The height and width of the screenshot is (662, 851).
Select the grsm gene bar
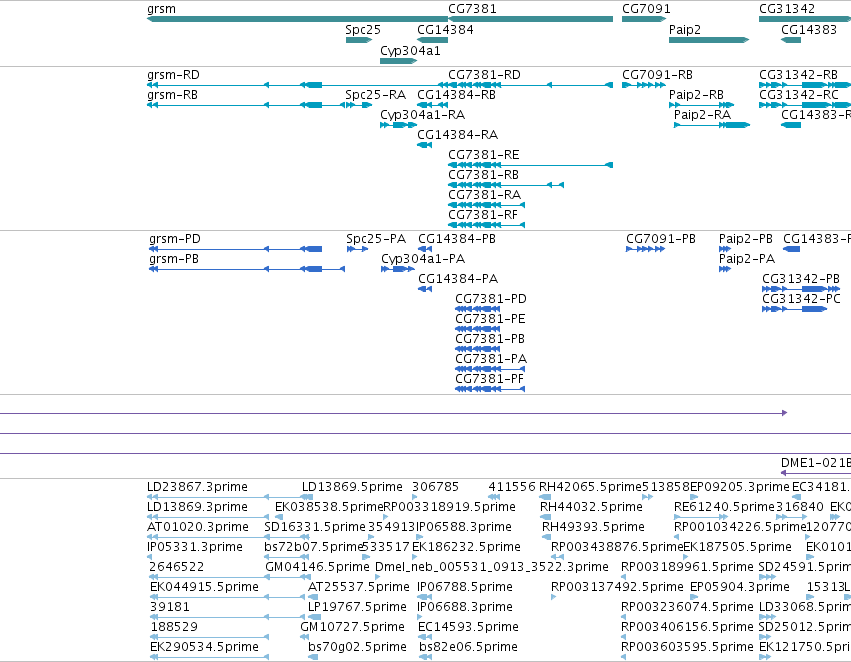pyautogui.click(x=297, y=19)
